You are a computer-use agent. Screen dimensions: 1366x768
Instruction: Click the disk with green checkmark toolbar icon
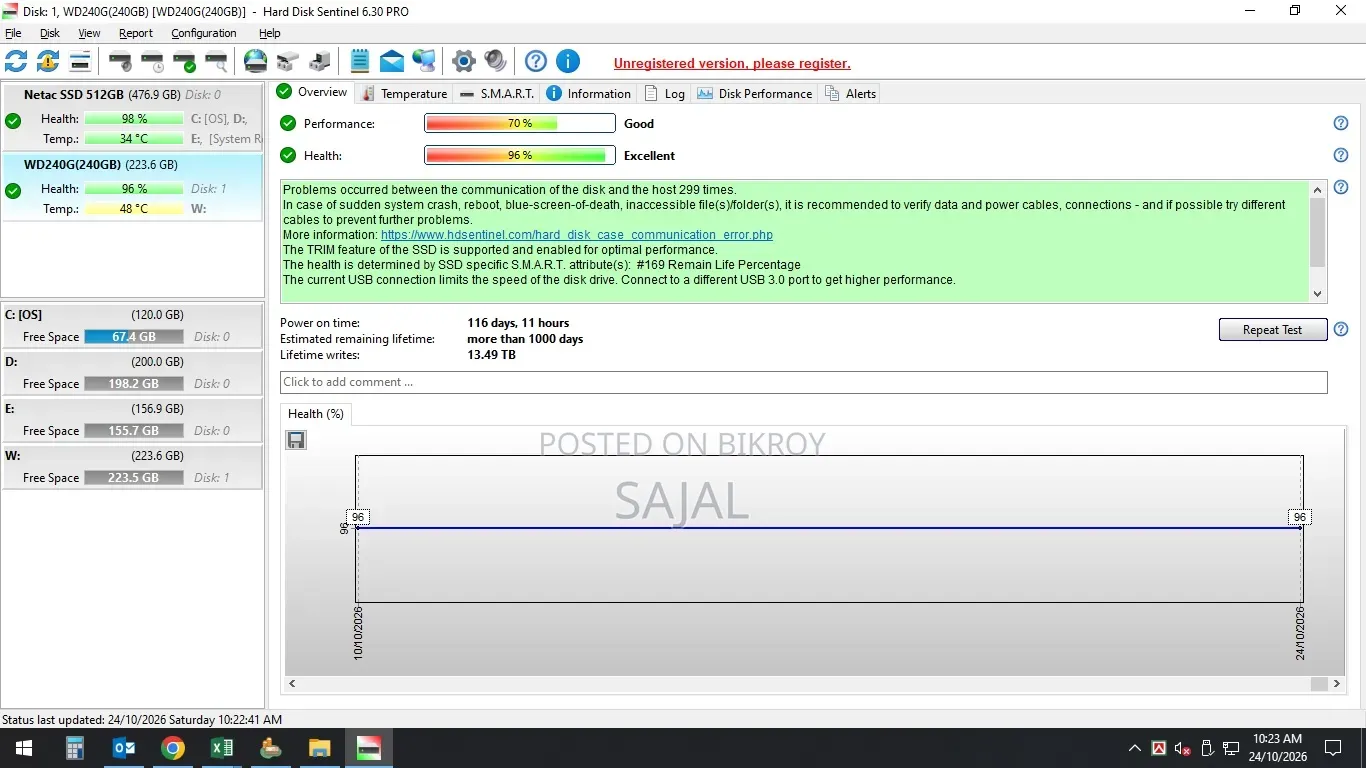(184, 61)
